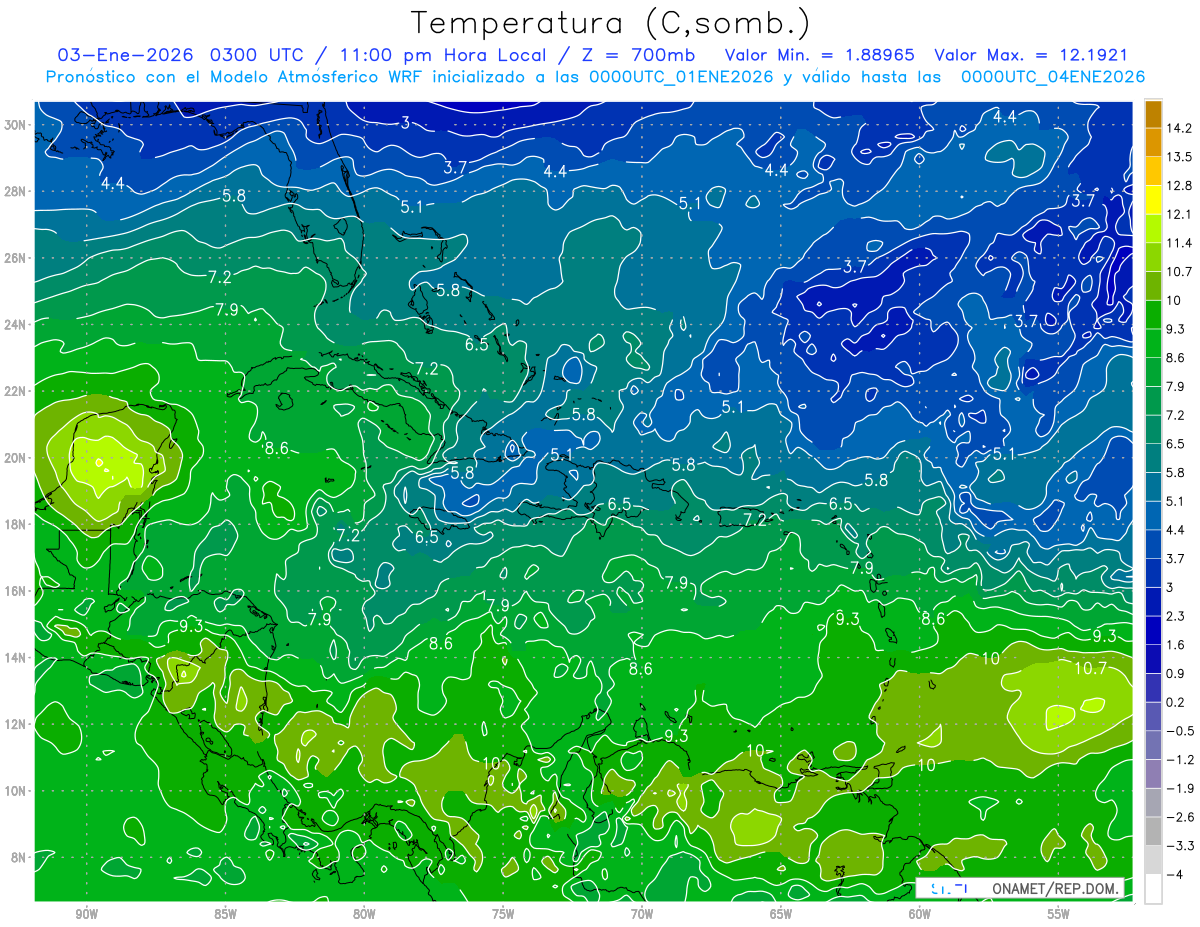The image size is (1200, 927).
Task: Click the '14N' latitude axis label
Action: tap(15, 657)
